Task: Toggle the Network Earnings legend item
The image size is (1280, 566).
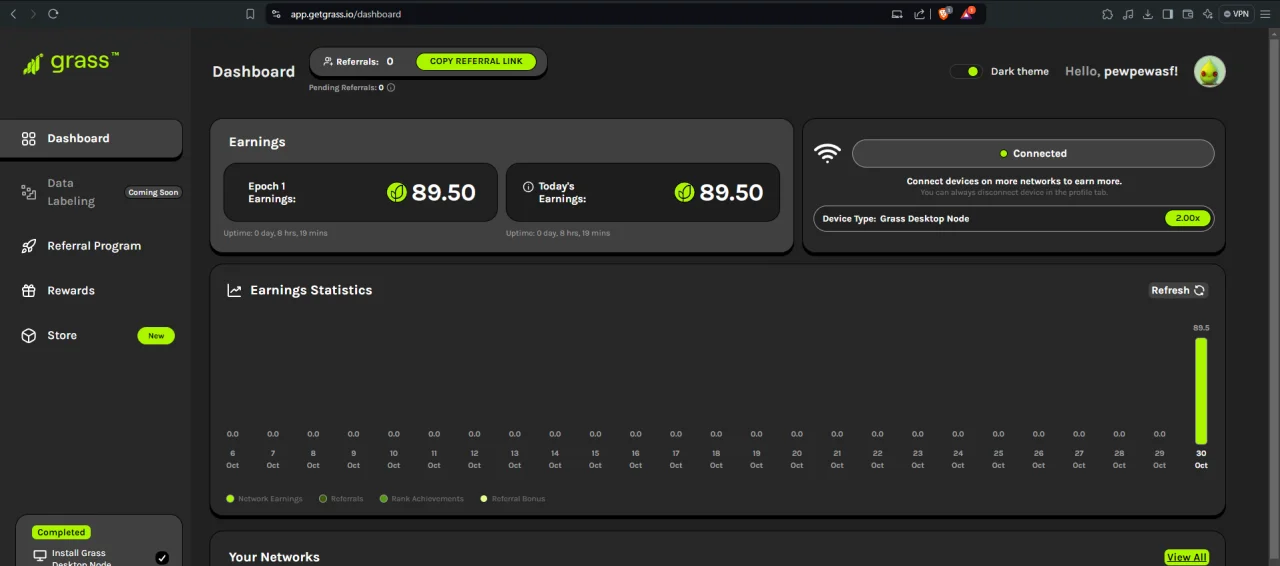Action: tap(264, 498)
